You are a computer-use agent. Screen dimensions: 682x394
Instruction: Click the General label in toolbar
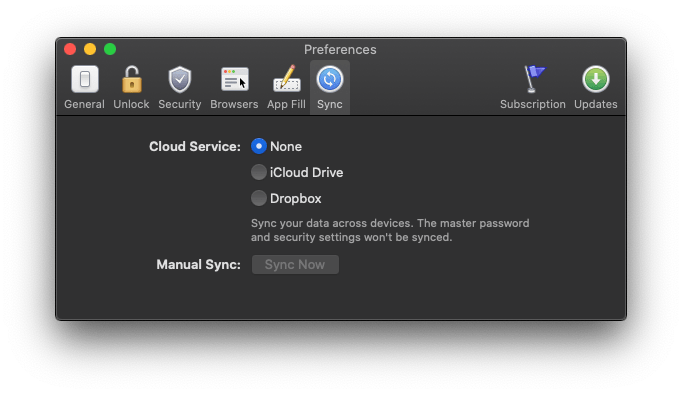tap(84, 104)
